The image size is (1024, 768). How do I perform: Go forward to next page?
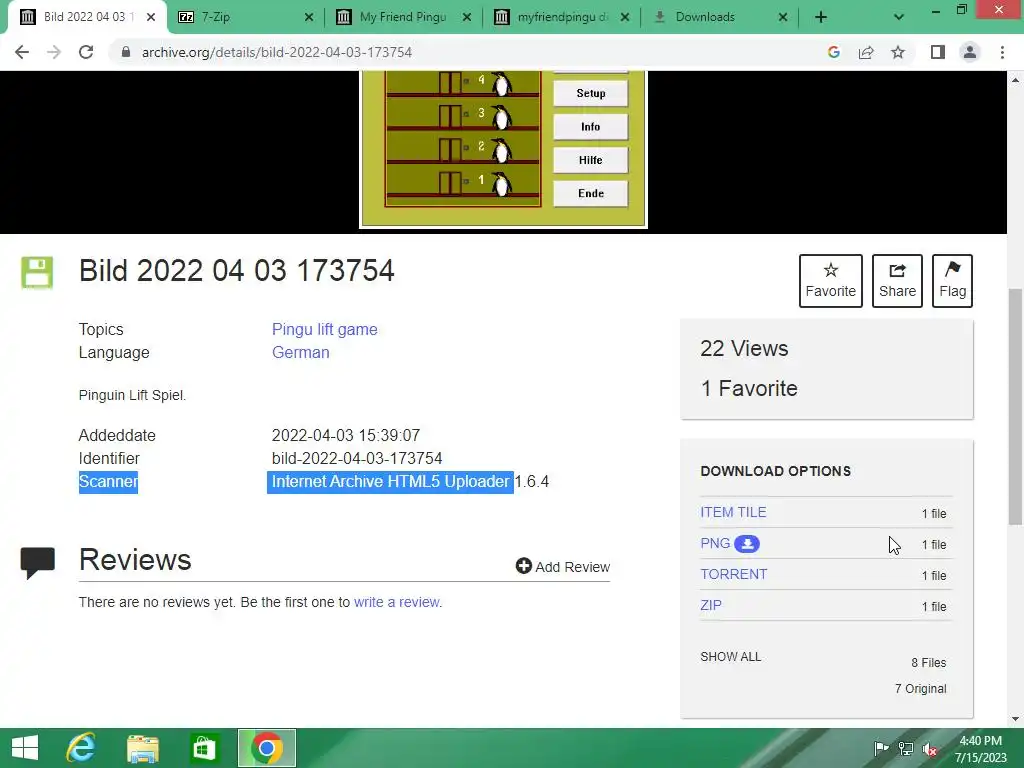(x=54, y=52)
